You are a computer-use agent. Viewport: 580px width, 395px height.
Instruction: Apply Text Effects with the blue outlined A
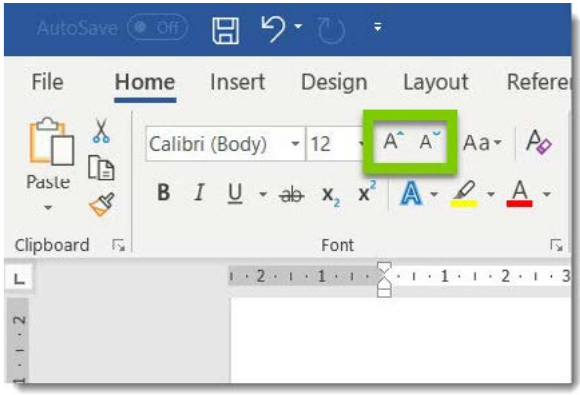[411, 193]
